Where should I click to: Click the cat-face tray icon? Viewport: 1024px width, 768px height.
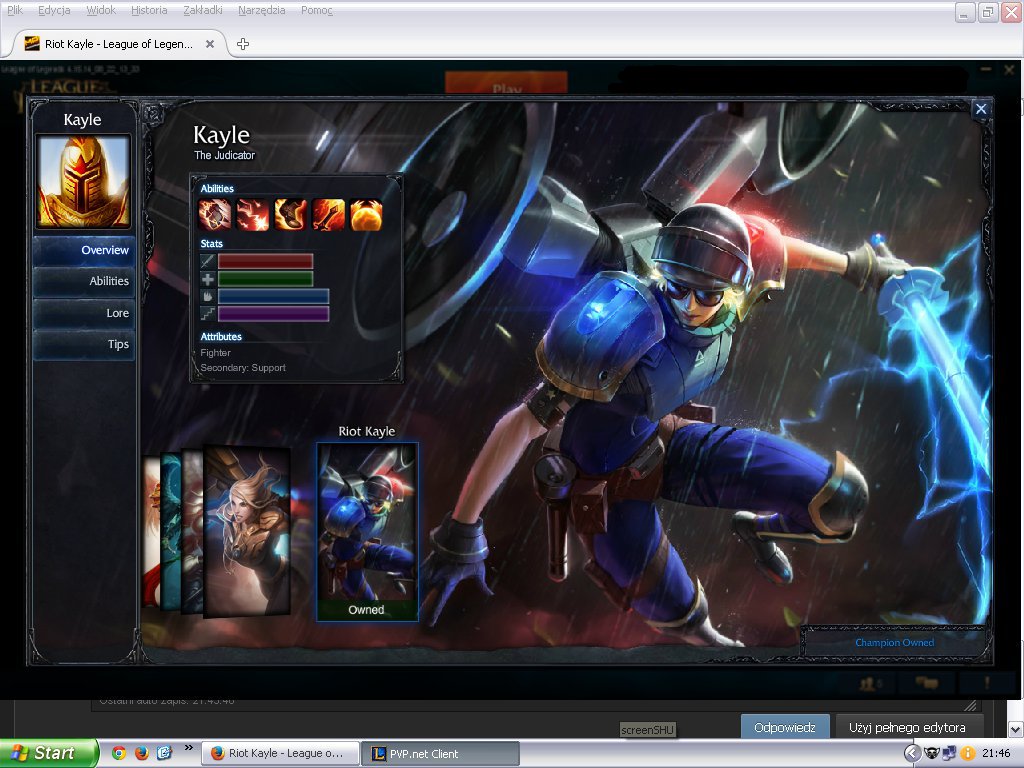tap(931, 754)
